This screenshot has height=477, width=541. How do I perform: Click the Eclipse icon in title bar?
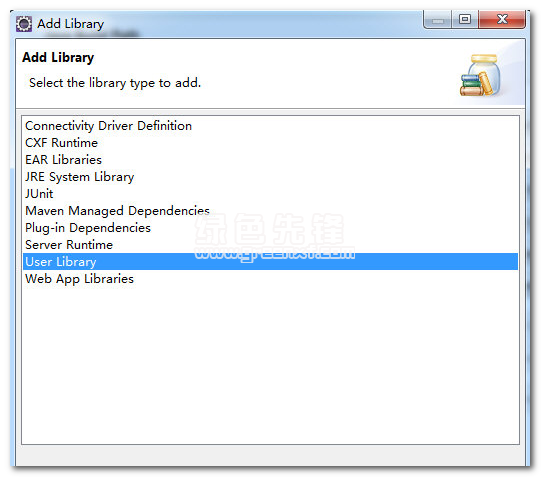[24, 24]
